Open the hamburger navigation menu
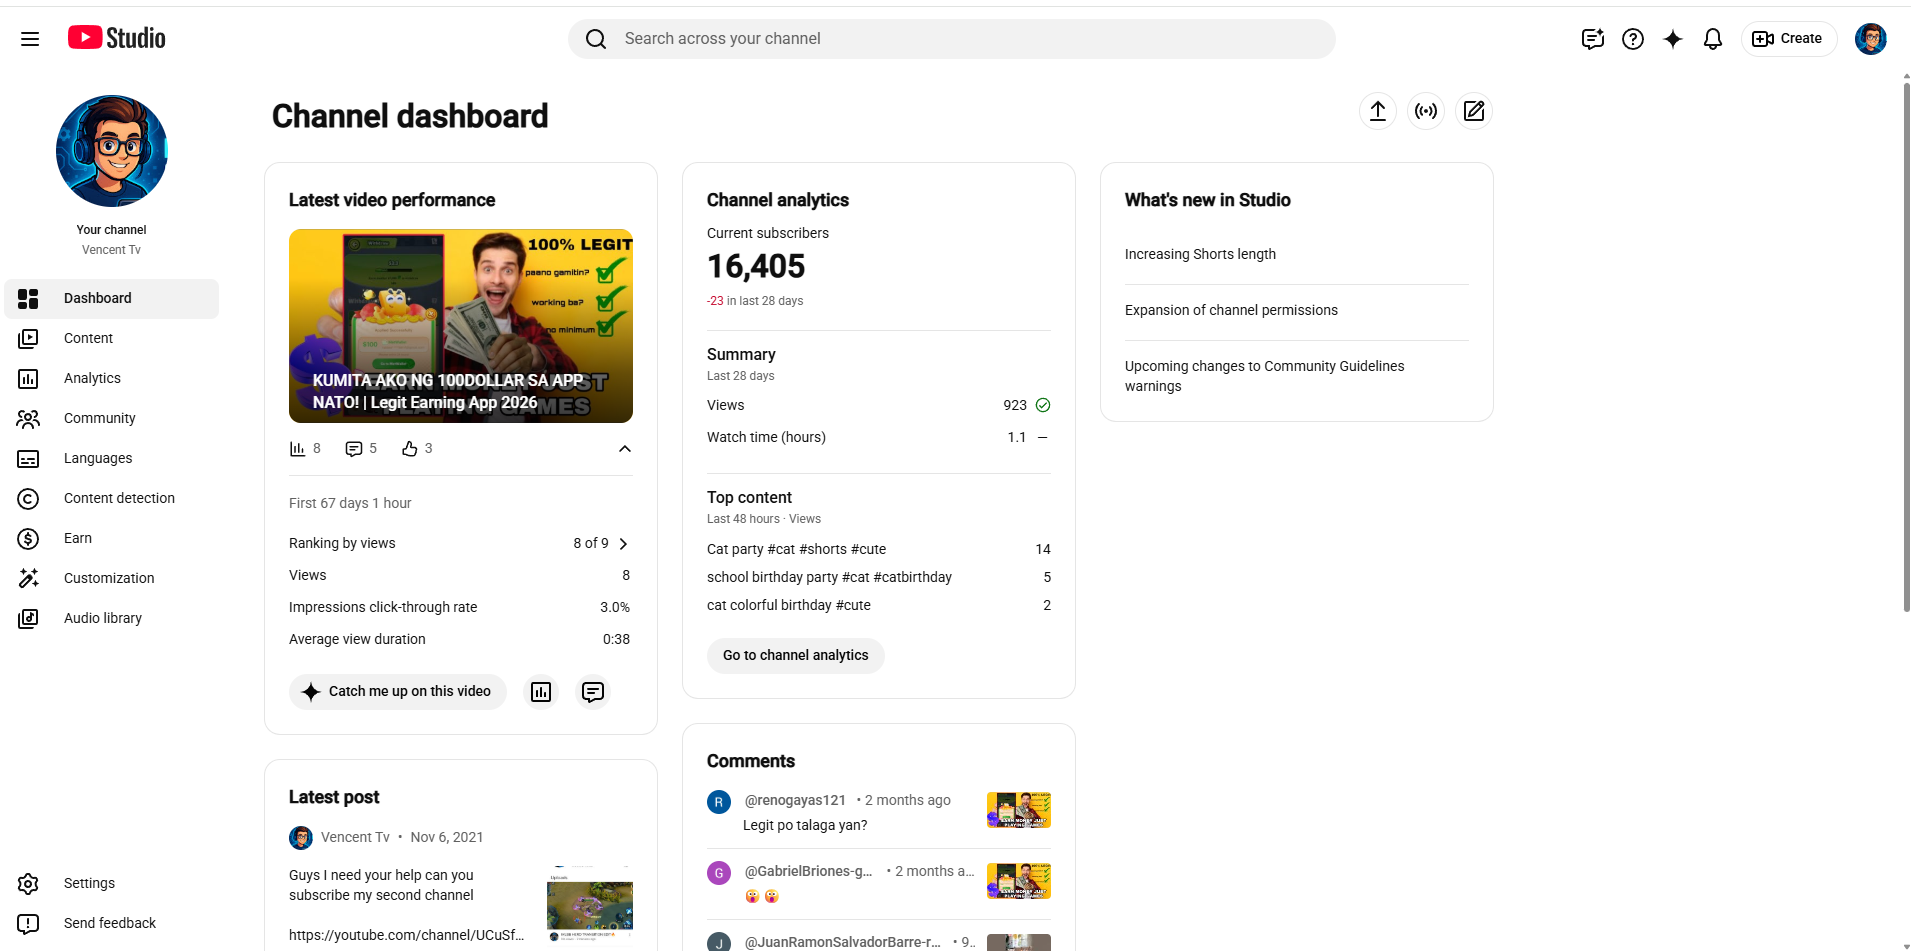The width and height of the screenshot is (1911, 951). point(30,39)
